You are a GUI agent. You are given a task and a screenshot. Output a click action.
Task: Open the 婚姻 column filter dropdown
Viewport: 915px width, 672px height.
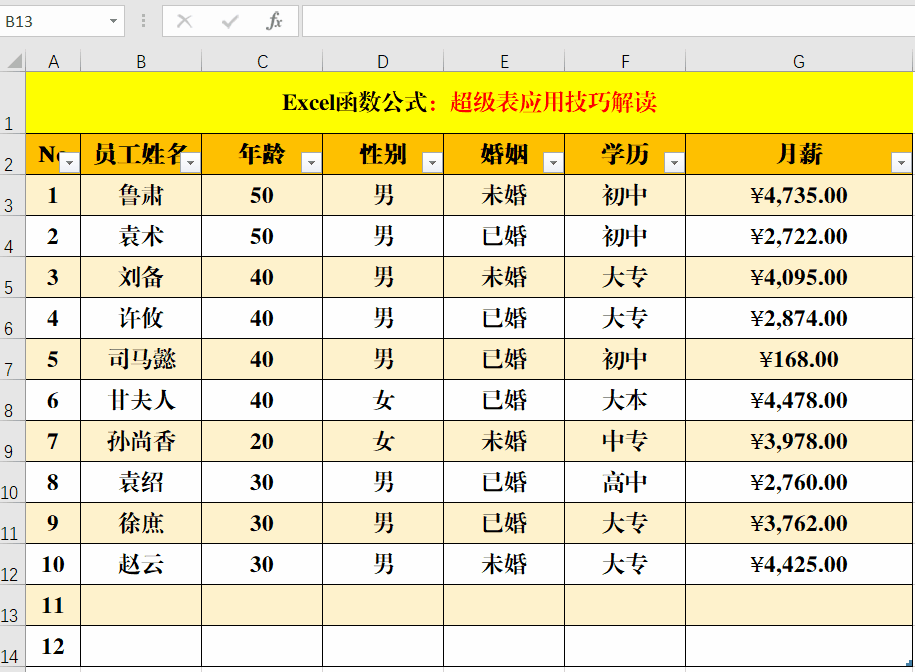(x=553, y=163)
